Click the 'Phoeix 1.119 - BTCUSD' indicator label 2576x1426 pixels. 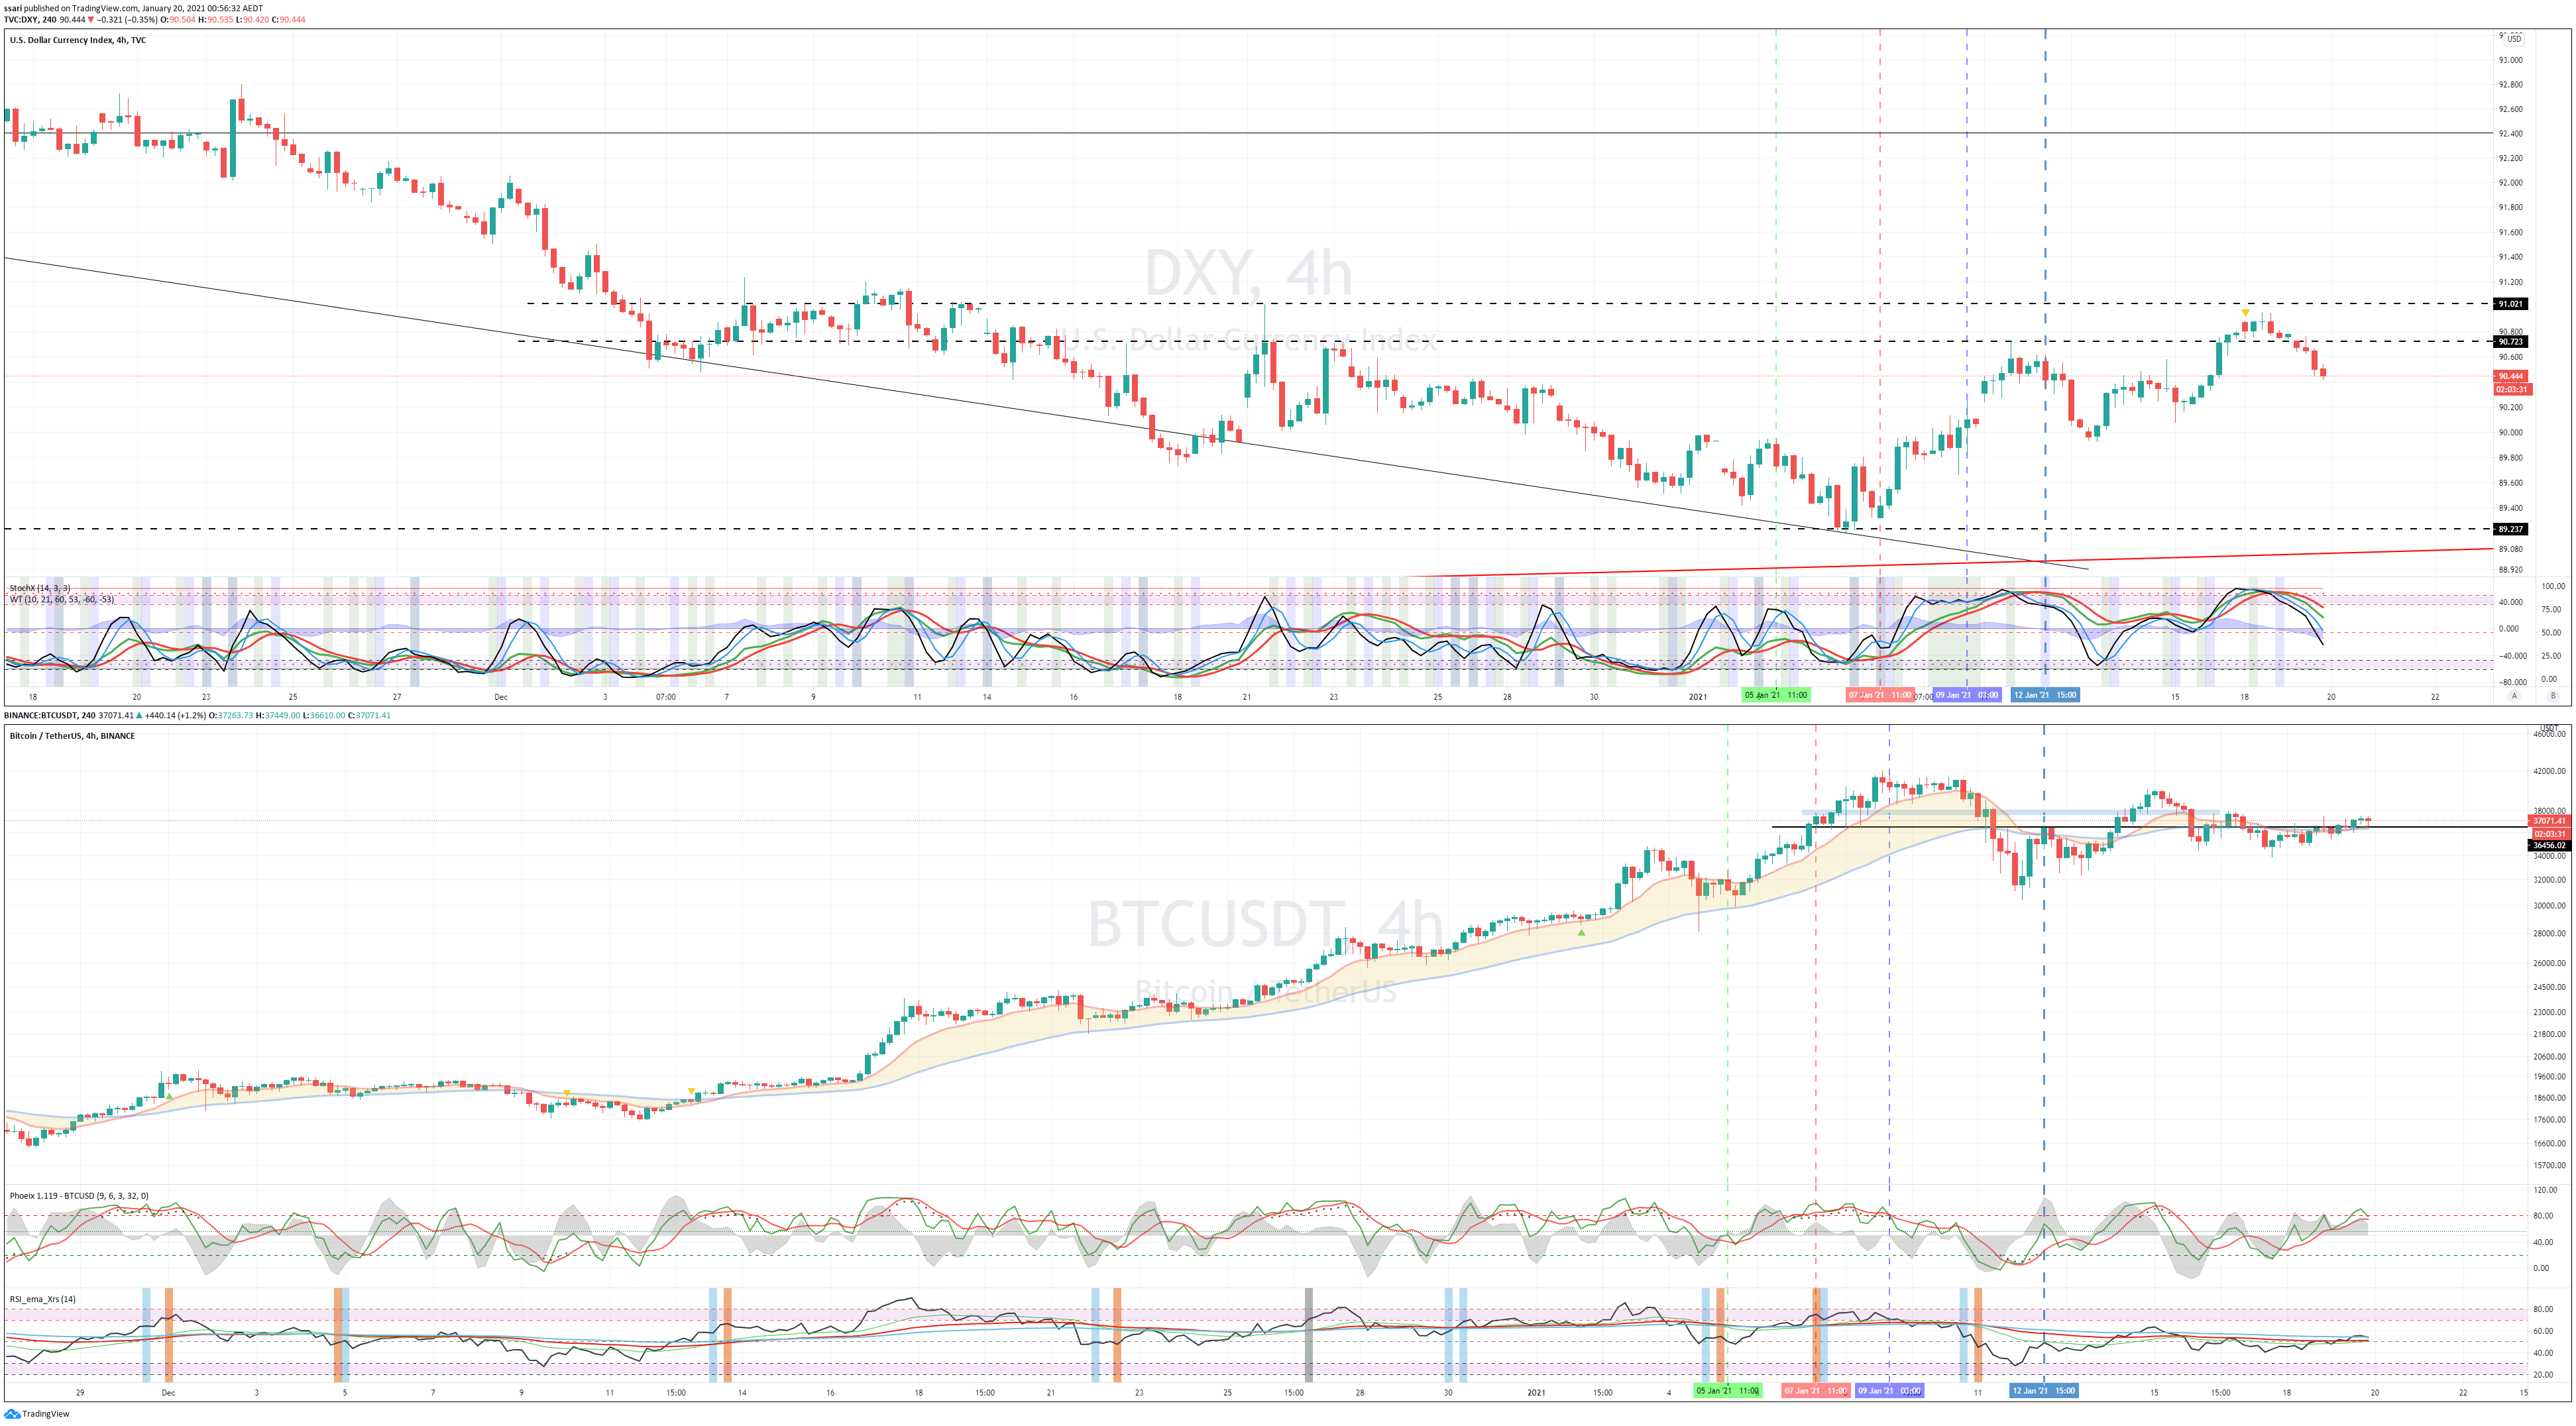[x=78, y=1196]
